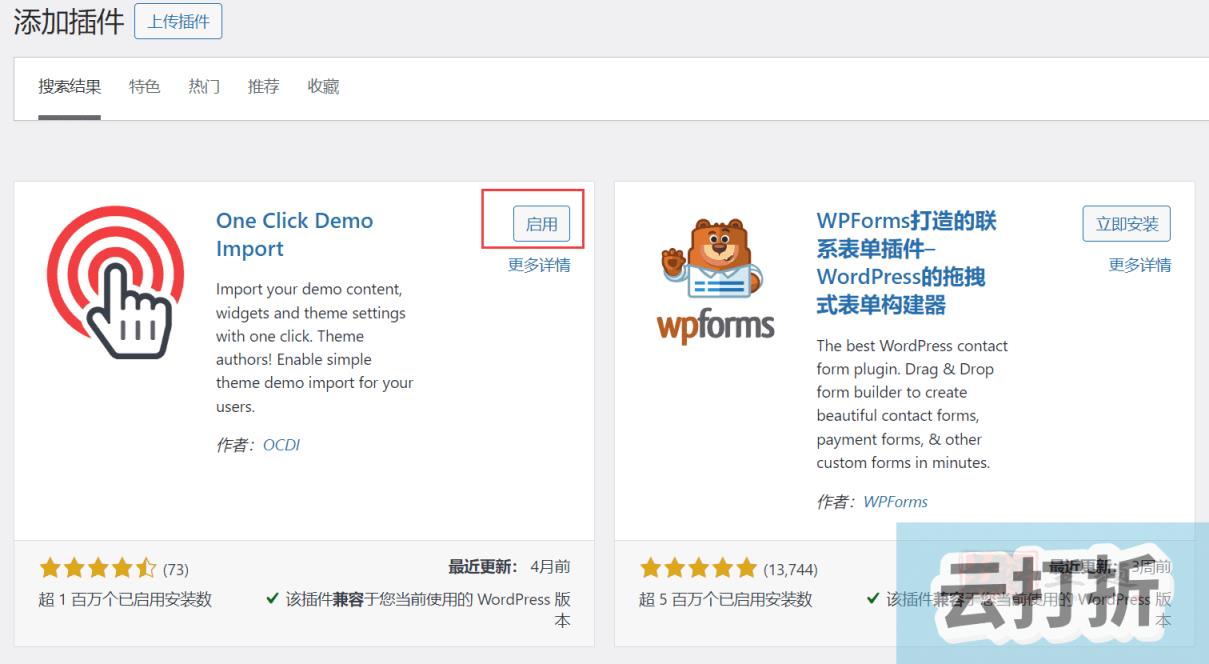Open the WPForms author link
This screenshot has height=664, width=1209.
[x=895, y=502]
